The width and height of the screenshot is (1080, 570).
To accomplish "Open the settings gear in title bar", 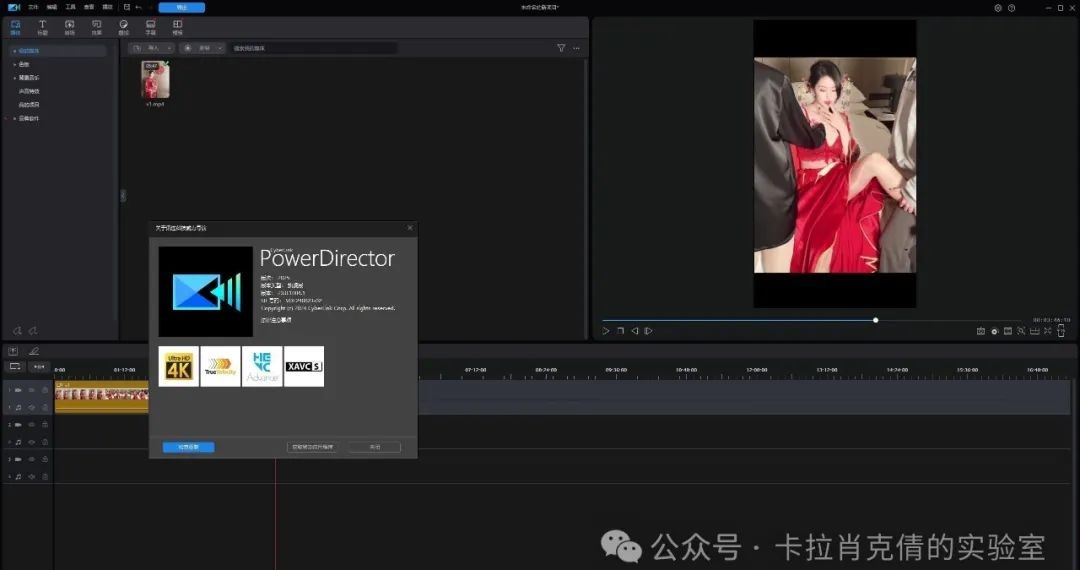I will pyautogui.click(x=997, y=8).
